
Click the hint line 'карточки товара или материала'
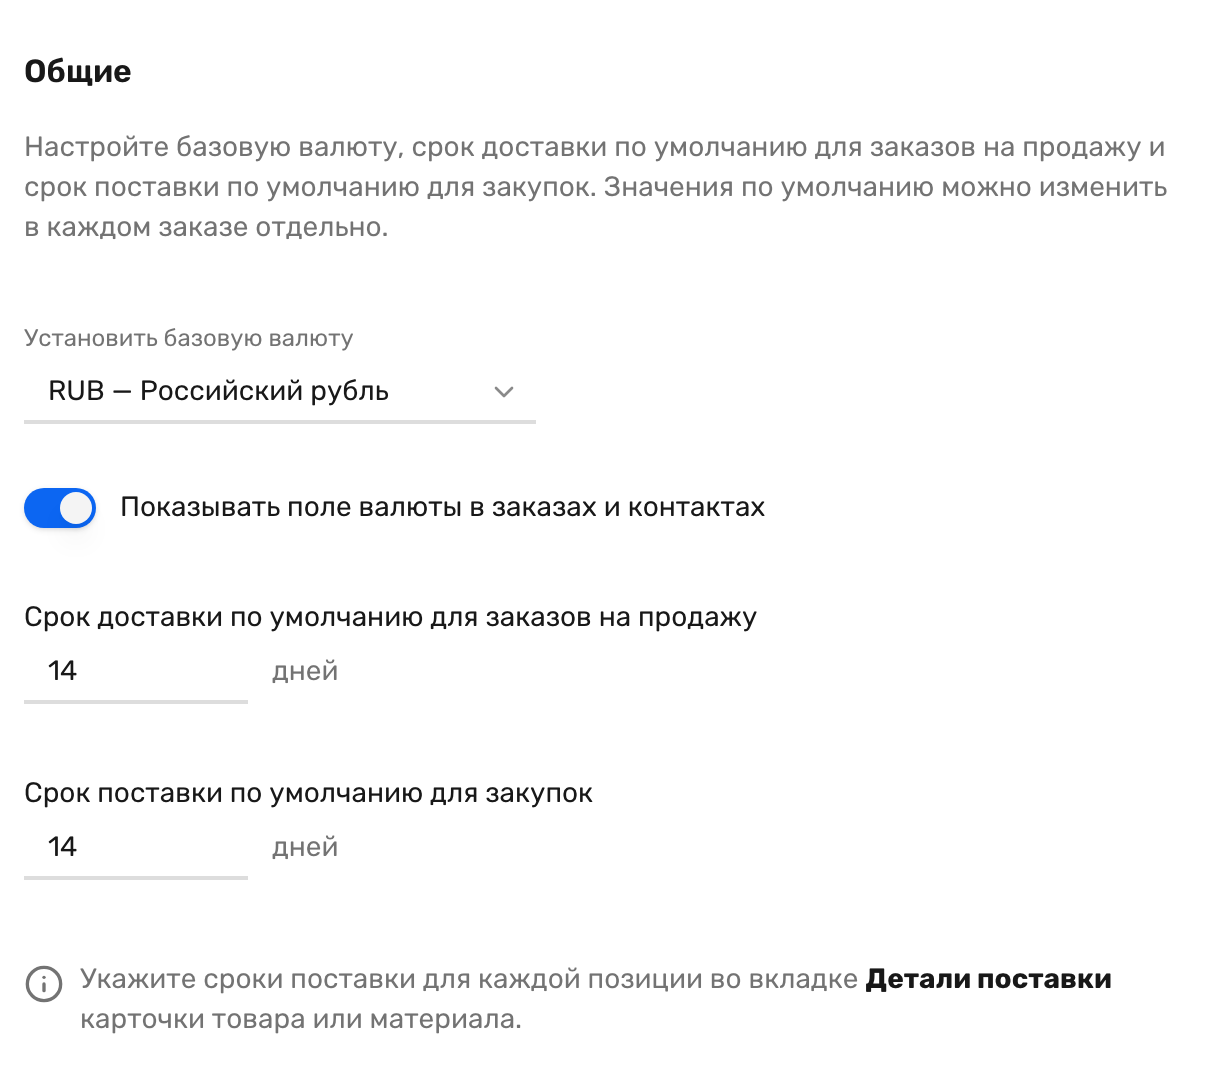coord(299,1020)
